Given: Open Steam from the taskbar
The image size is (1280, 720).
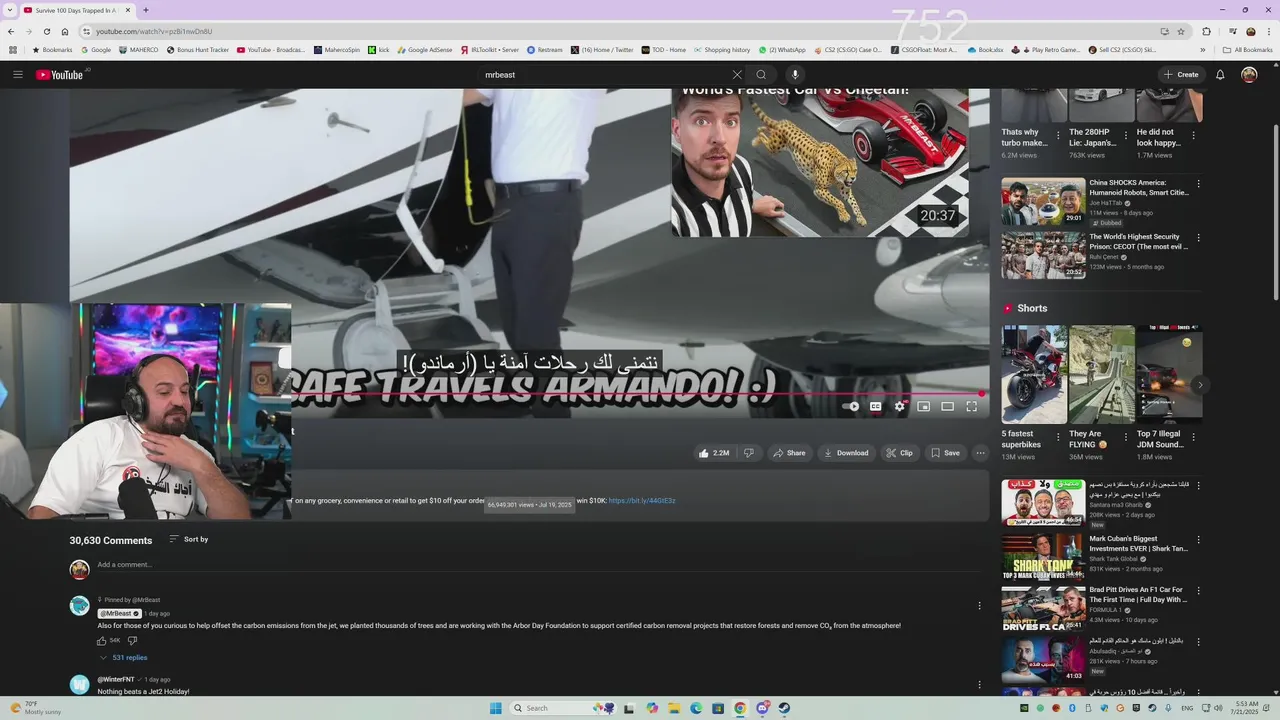Looking at the screenshot, I should tap(784, 708).
